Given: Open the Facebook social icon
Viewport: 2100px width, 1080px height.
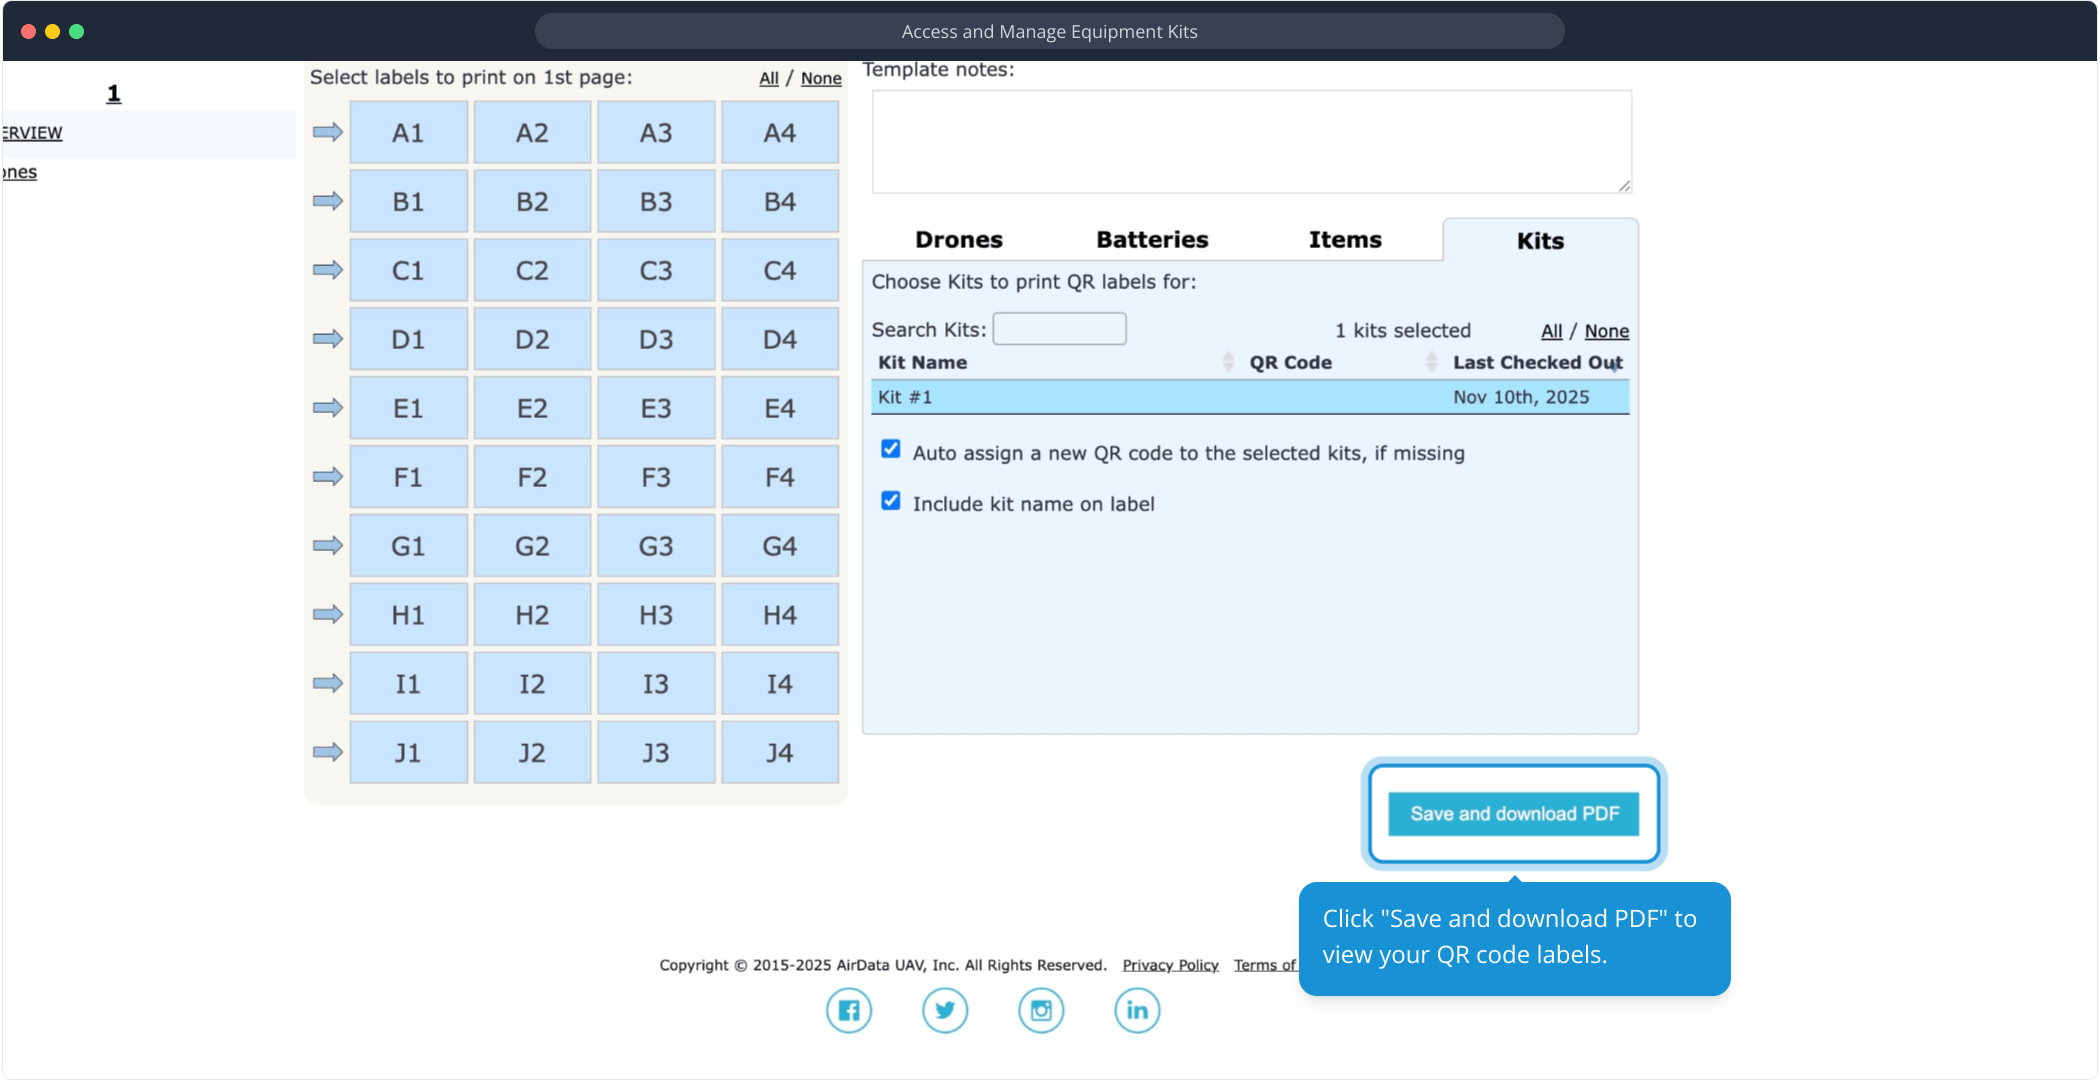Looking at the screenshot, I should pyautogui.click(x=848, y=1010).
